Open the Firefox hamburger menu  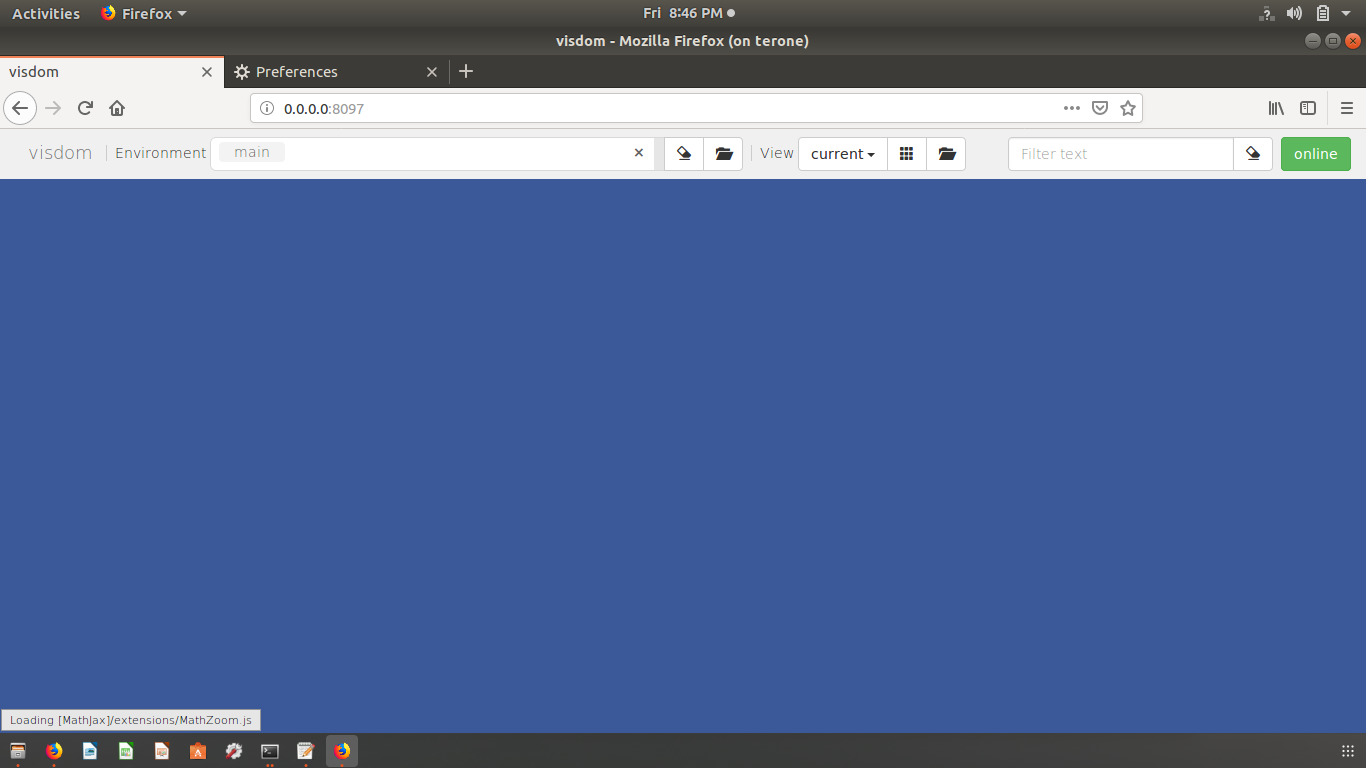pyautogui.click(x=1347, y=108)
